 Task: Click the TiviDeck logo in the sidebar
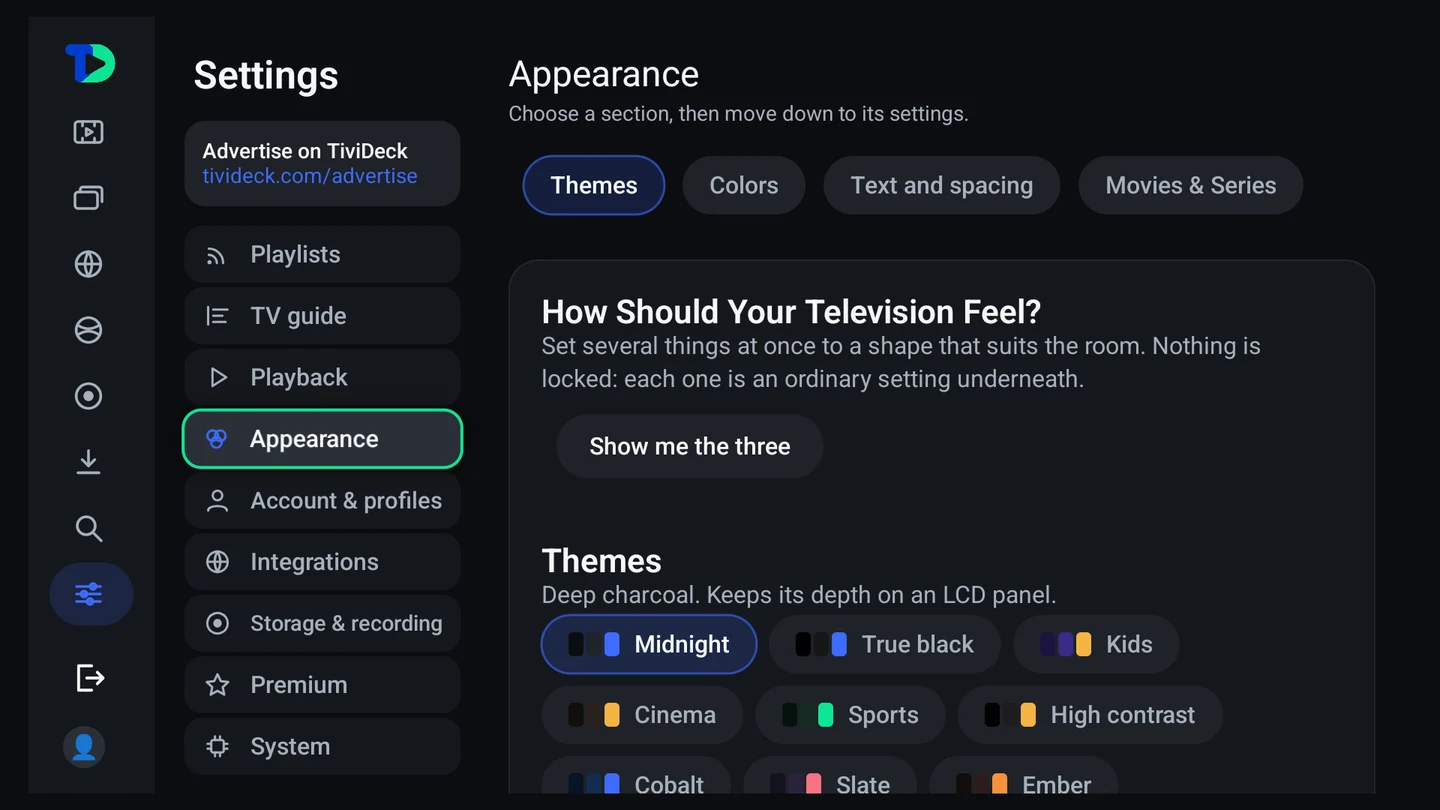pyautogui.click(x=90, y=63)
